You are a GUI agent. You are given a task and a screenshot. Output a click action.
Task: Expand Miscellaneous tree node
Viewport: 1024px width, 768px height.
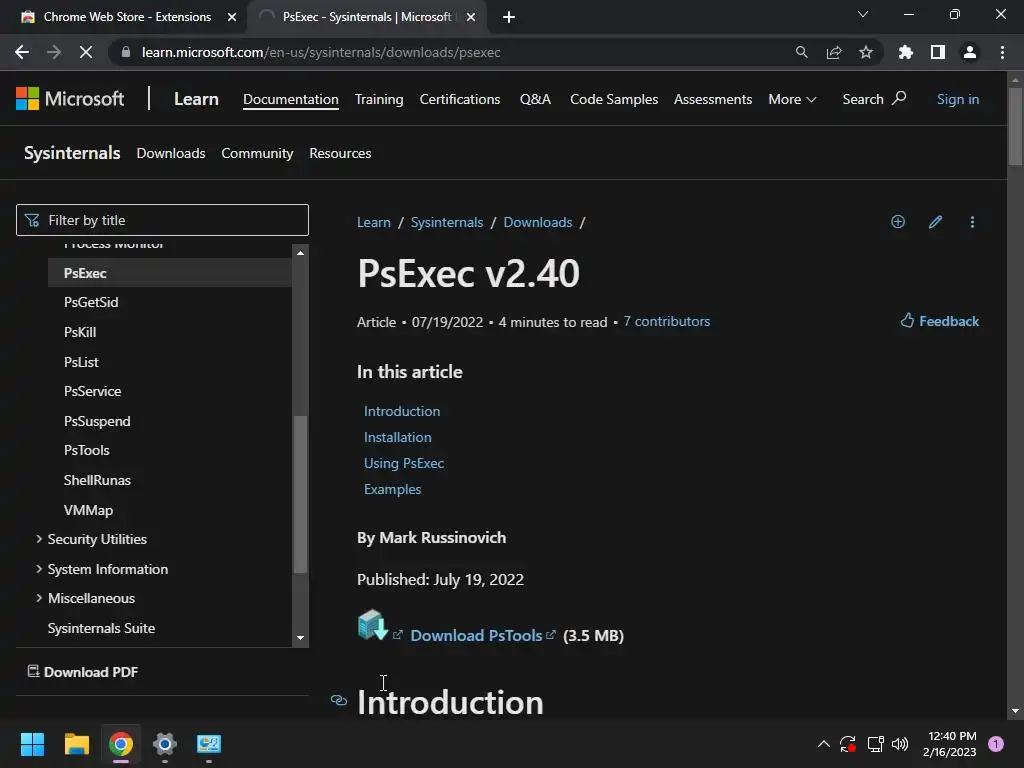[x=39, y=598]
